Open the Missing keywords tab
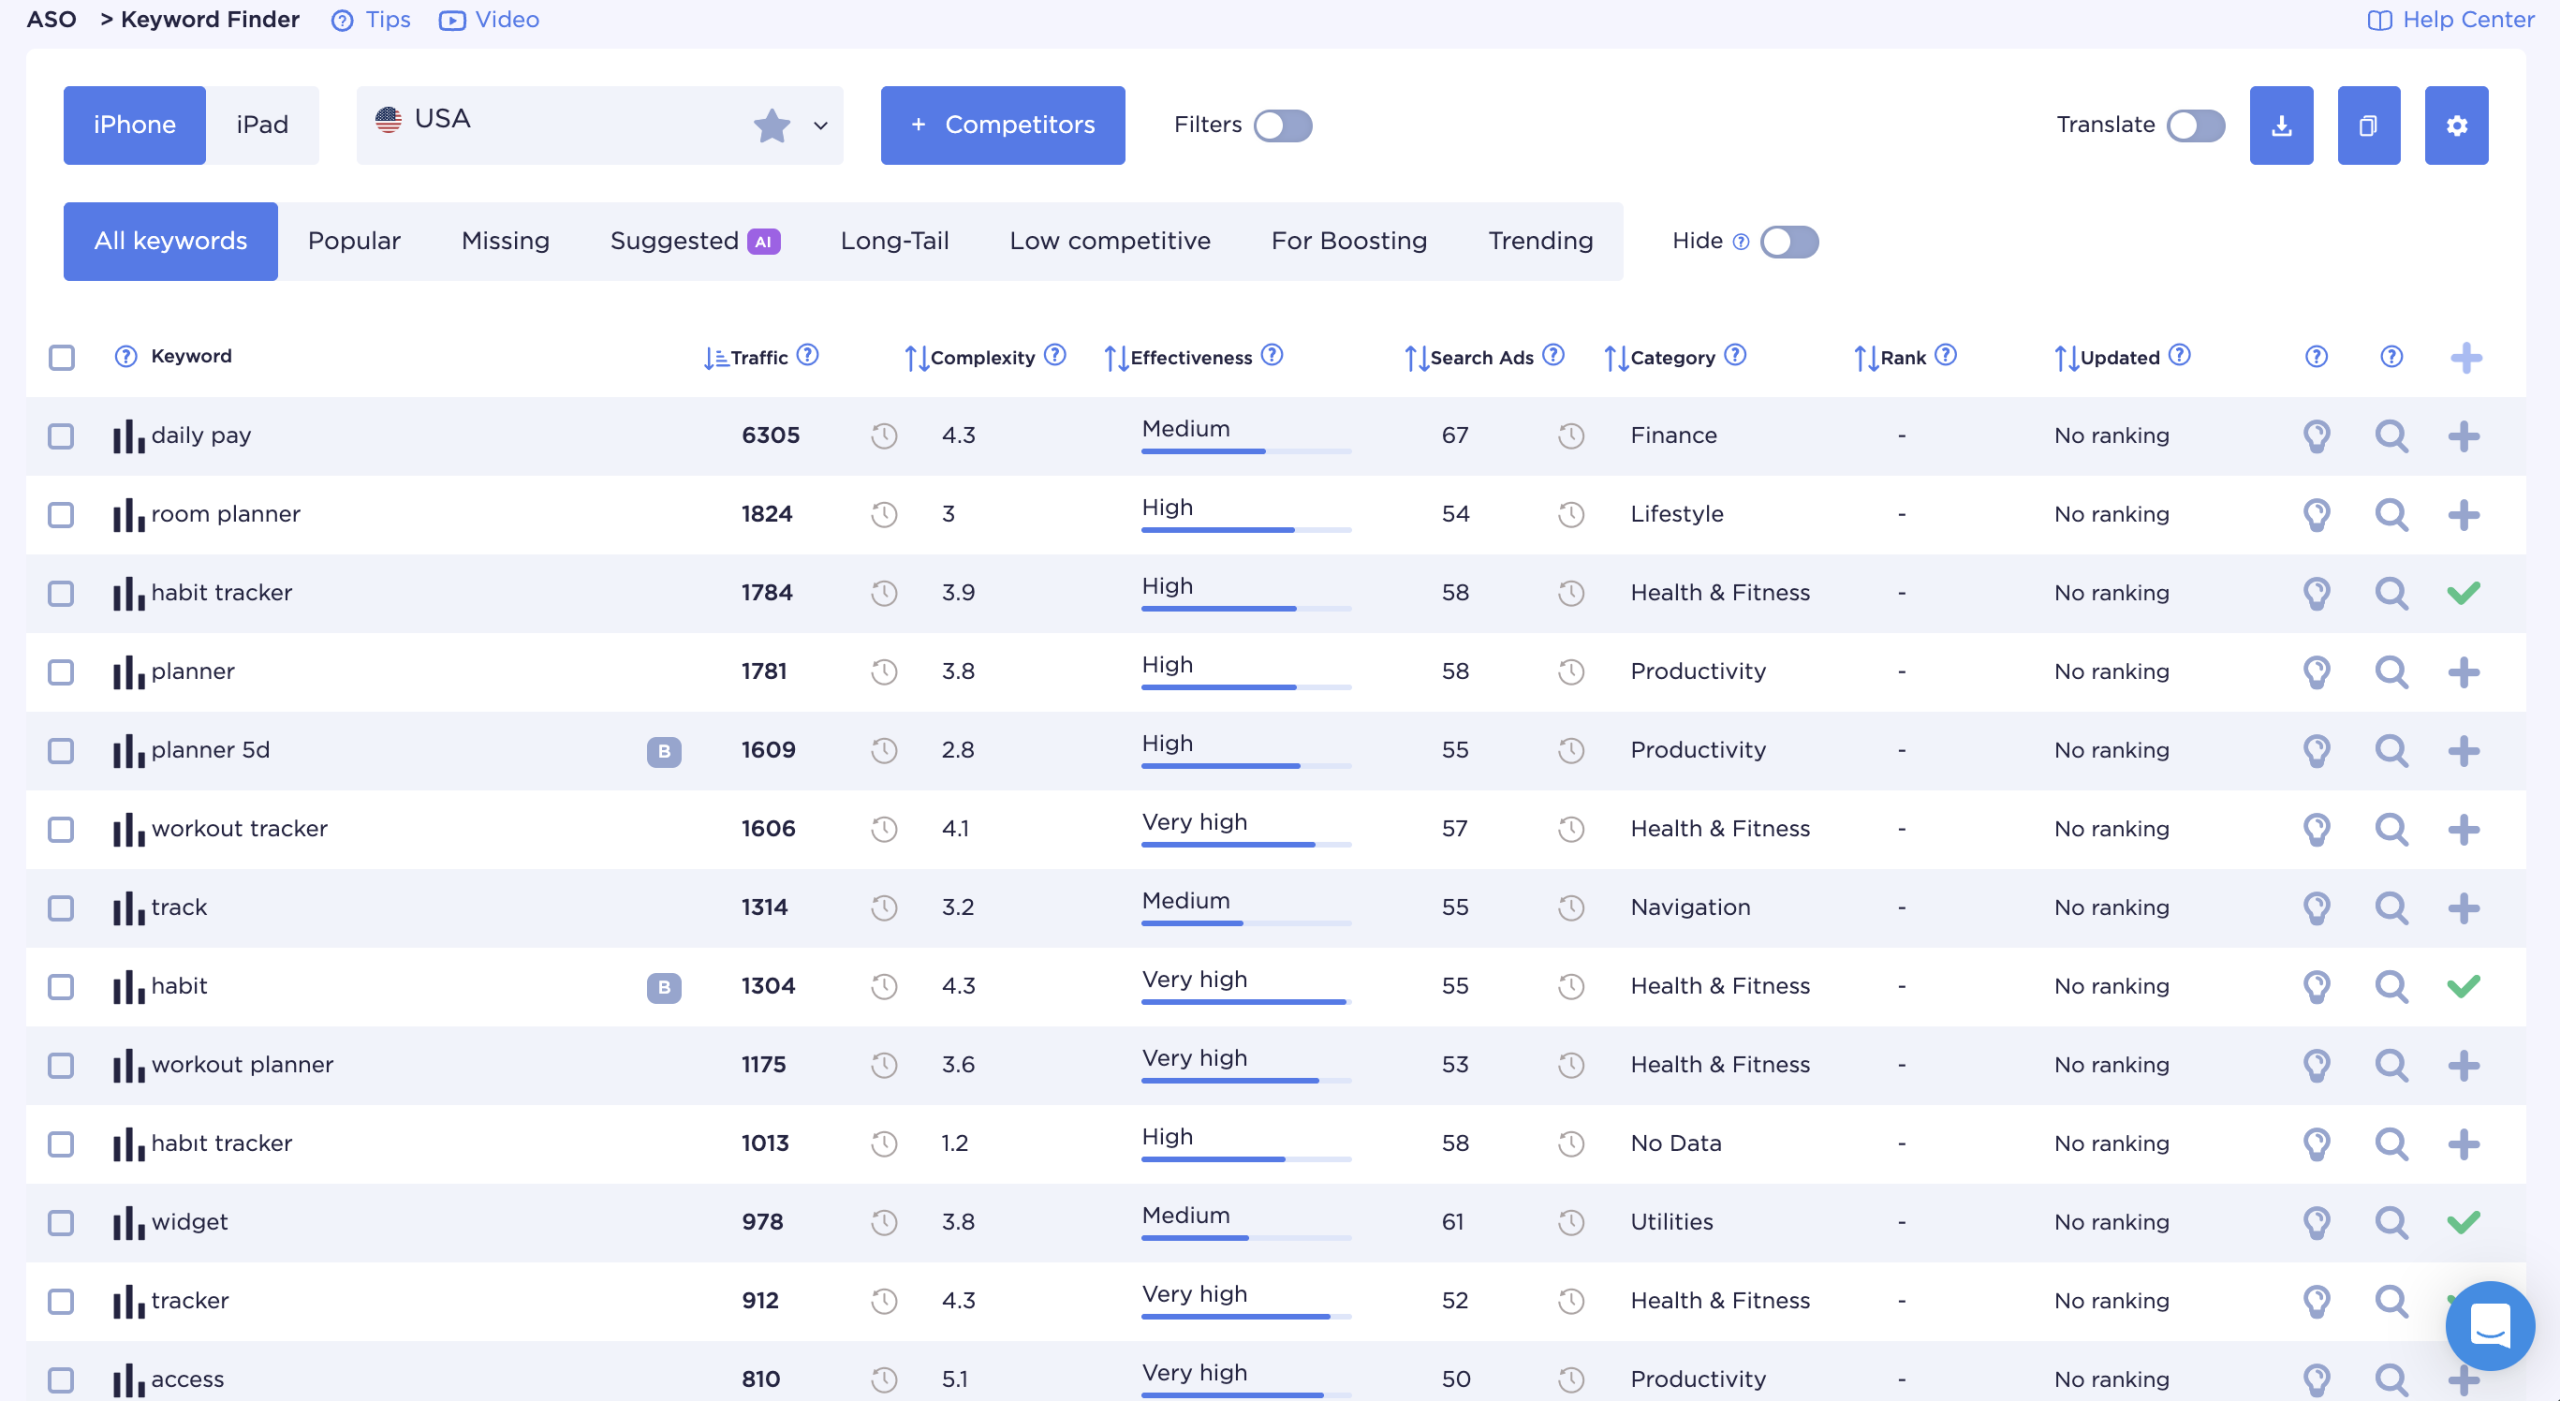 [505, 241]
